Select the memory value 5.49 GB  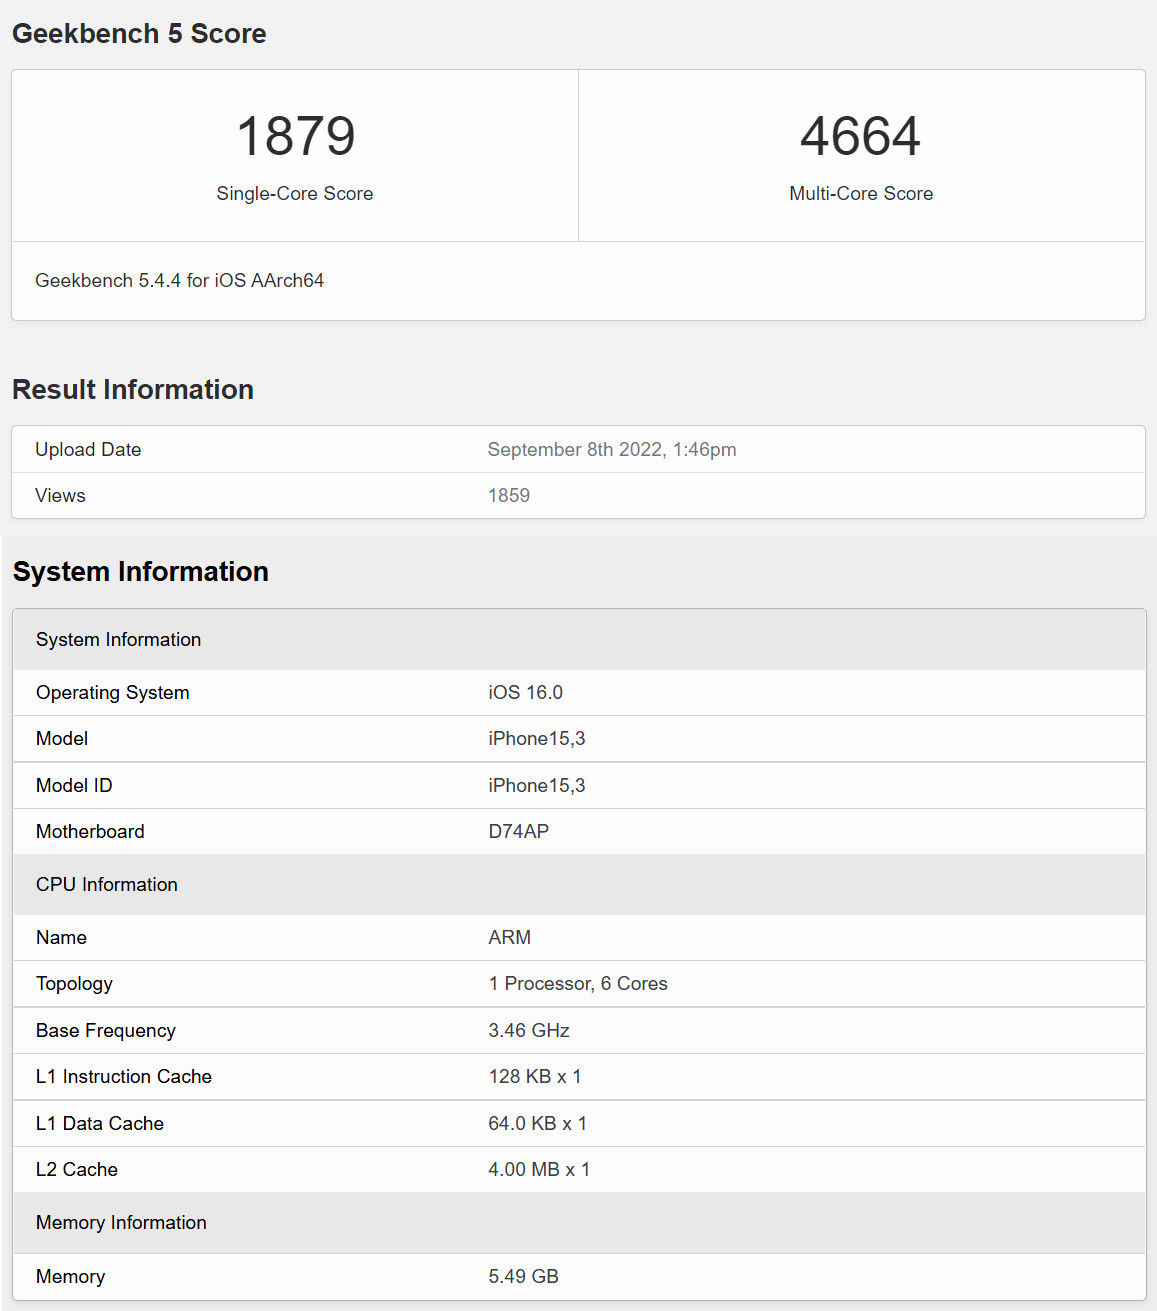523,1277
